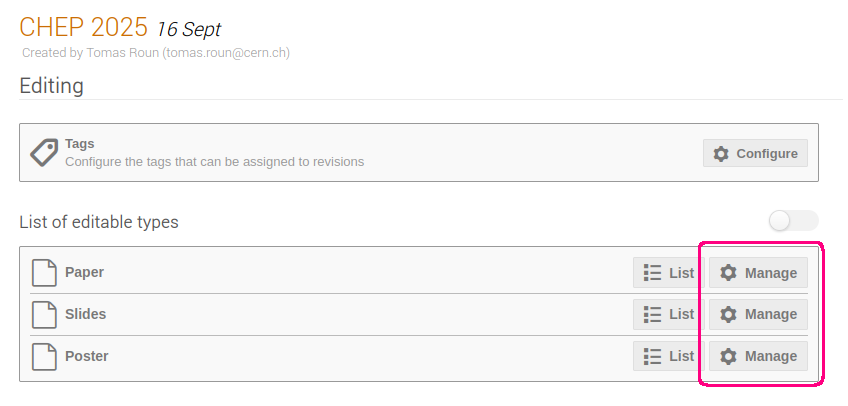The image size is (848, 406).
Task: Manage the Poster editable type
Action: [758, 356]
